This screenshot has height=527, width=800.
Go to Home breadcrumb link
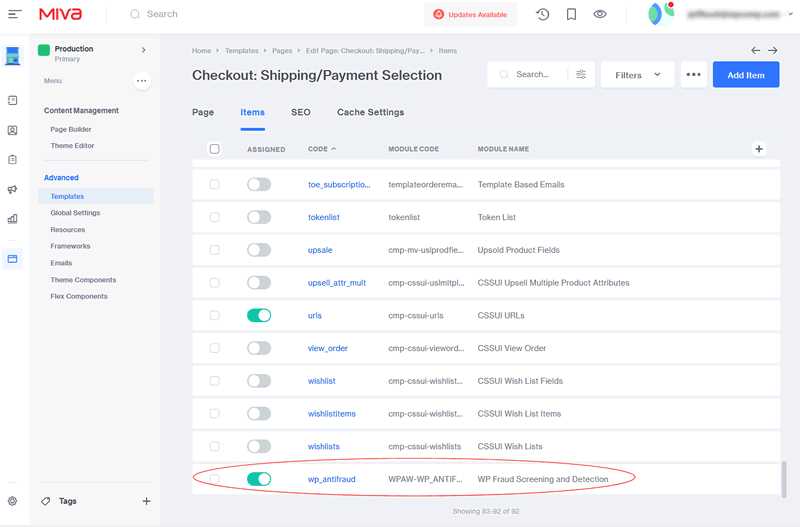tap(202, 51)
